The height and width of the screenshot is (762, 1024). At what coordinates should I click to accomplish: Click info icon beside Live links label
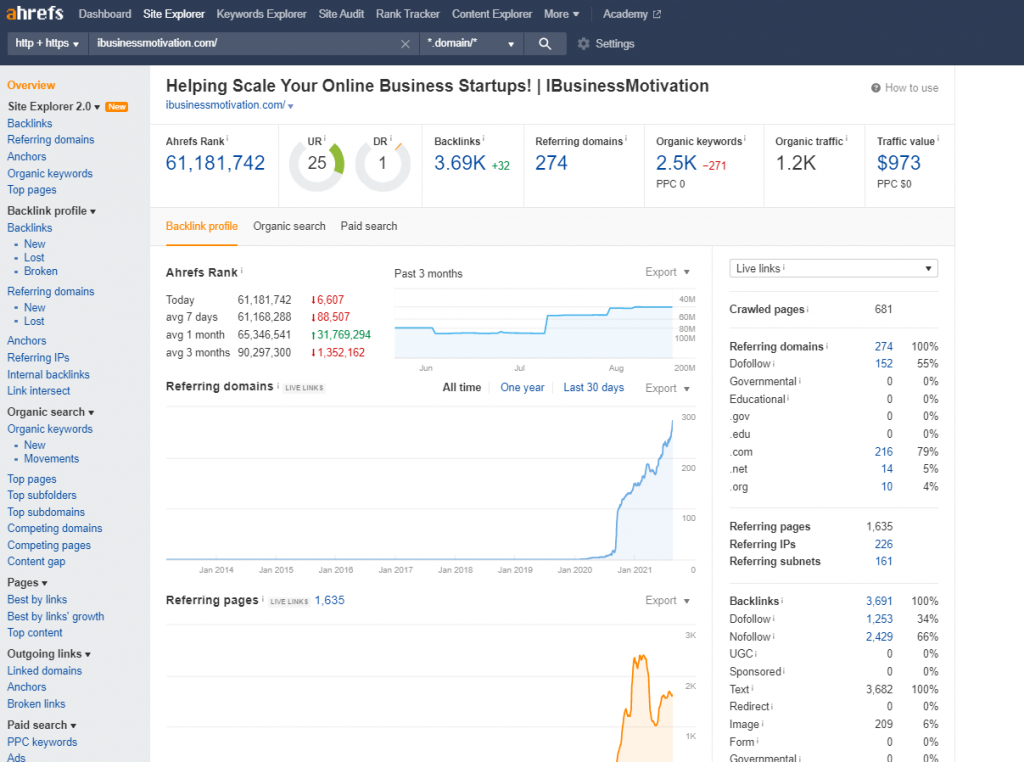pos(784,268)
